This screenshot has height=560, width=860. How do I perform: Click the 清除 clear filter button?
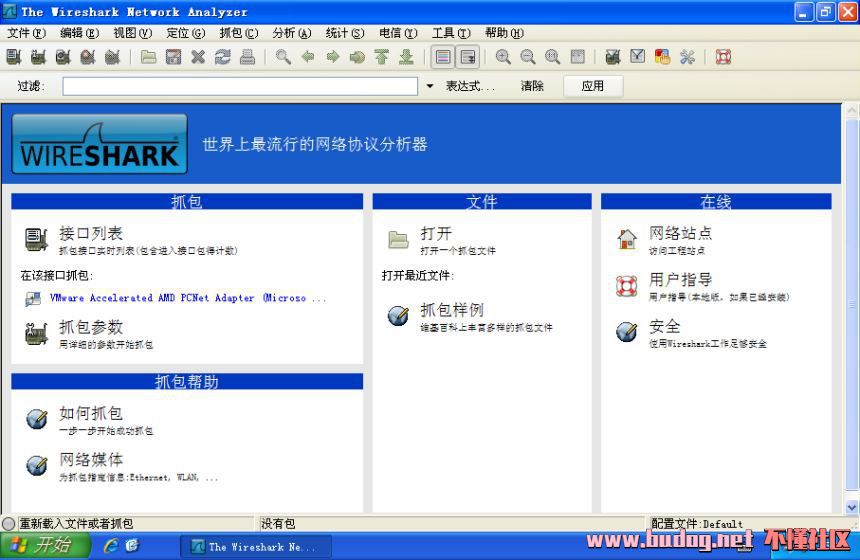coord(532,86)
